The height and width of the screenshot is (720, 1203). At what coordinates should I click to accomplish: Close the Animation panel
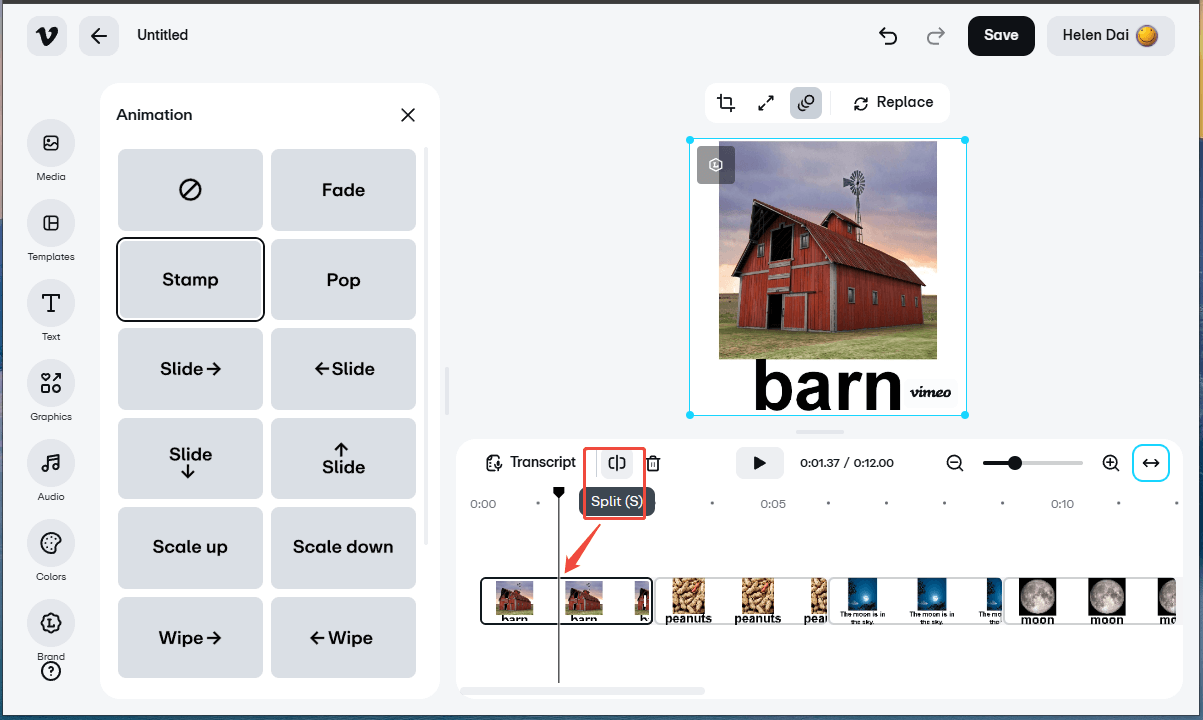pos(408,115)
